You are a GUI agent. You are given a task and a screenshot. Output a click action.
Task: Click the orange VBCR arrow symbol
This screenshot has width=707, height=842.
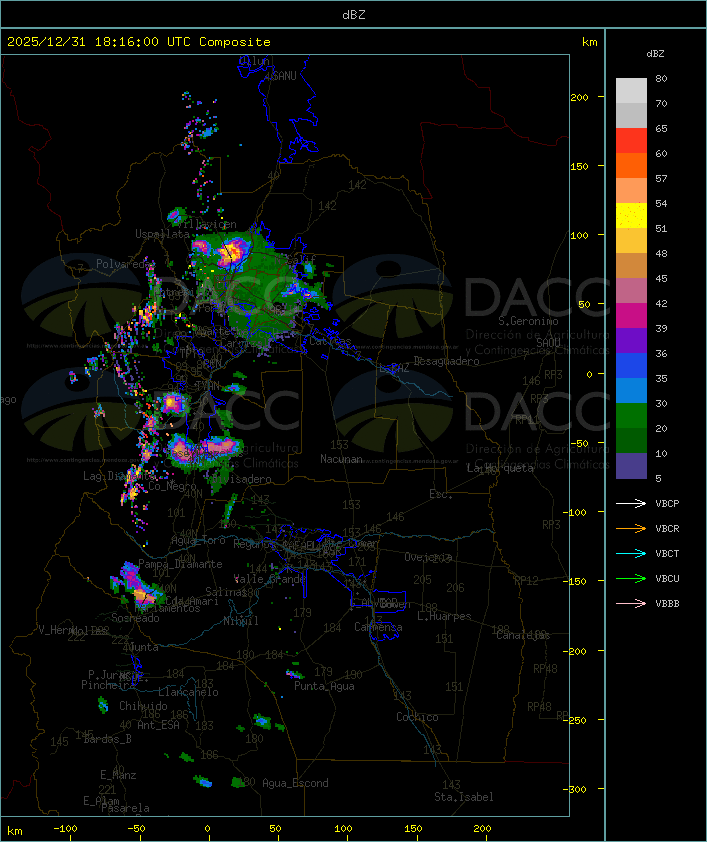coord(631,528)
